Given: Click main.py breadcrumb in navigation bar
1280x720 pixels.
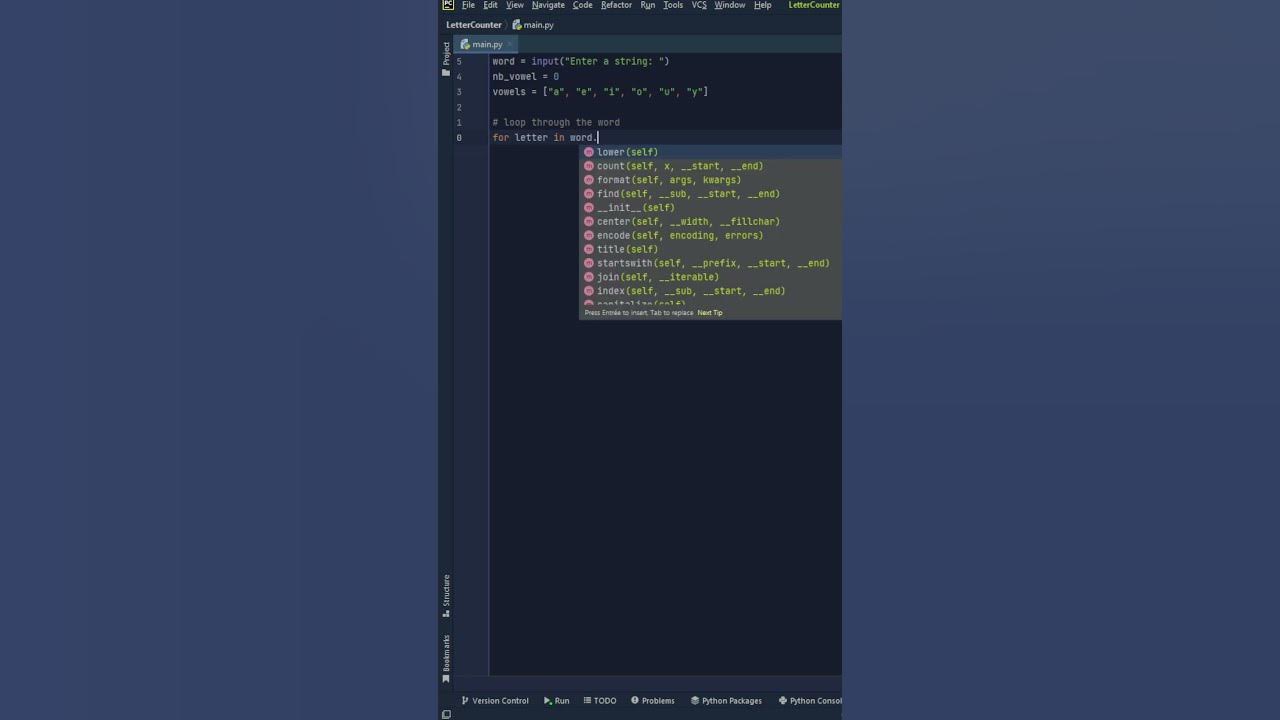Looking at the screenshot, I should click(x=533, y=25).
